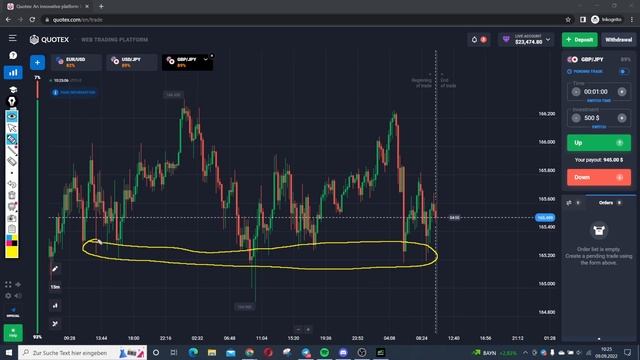
Task: Decrease investment with minus button
Action: (x=576, y=118)
